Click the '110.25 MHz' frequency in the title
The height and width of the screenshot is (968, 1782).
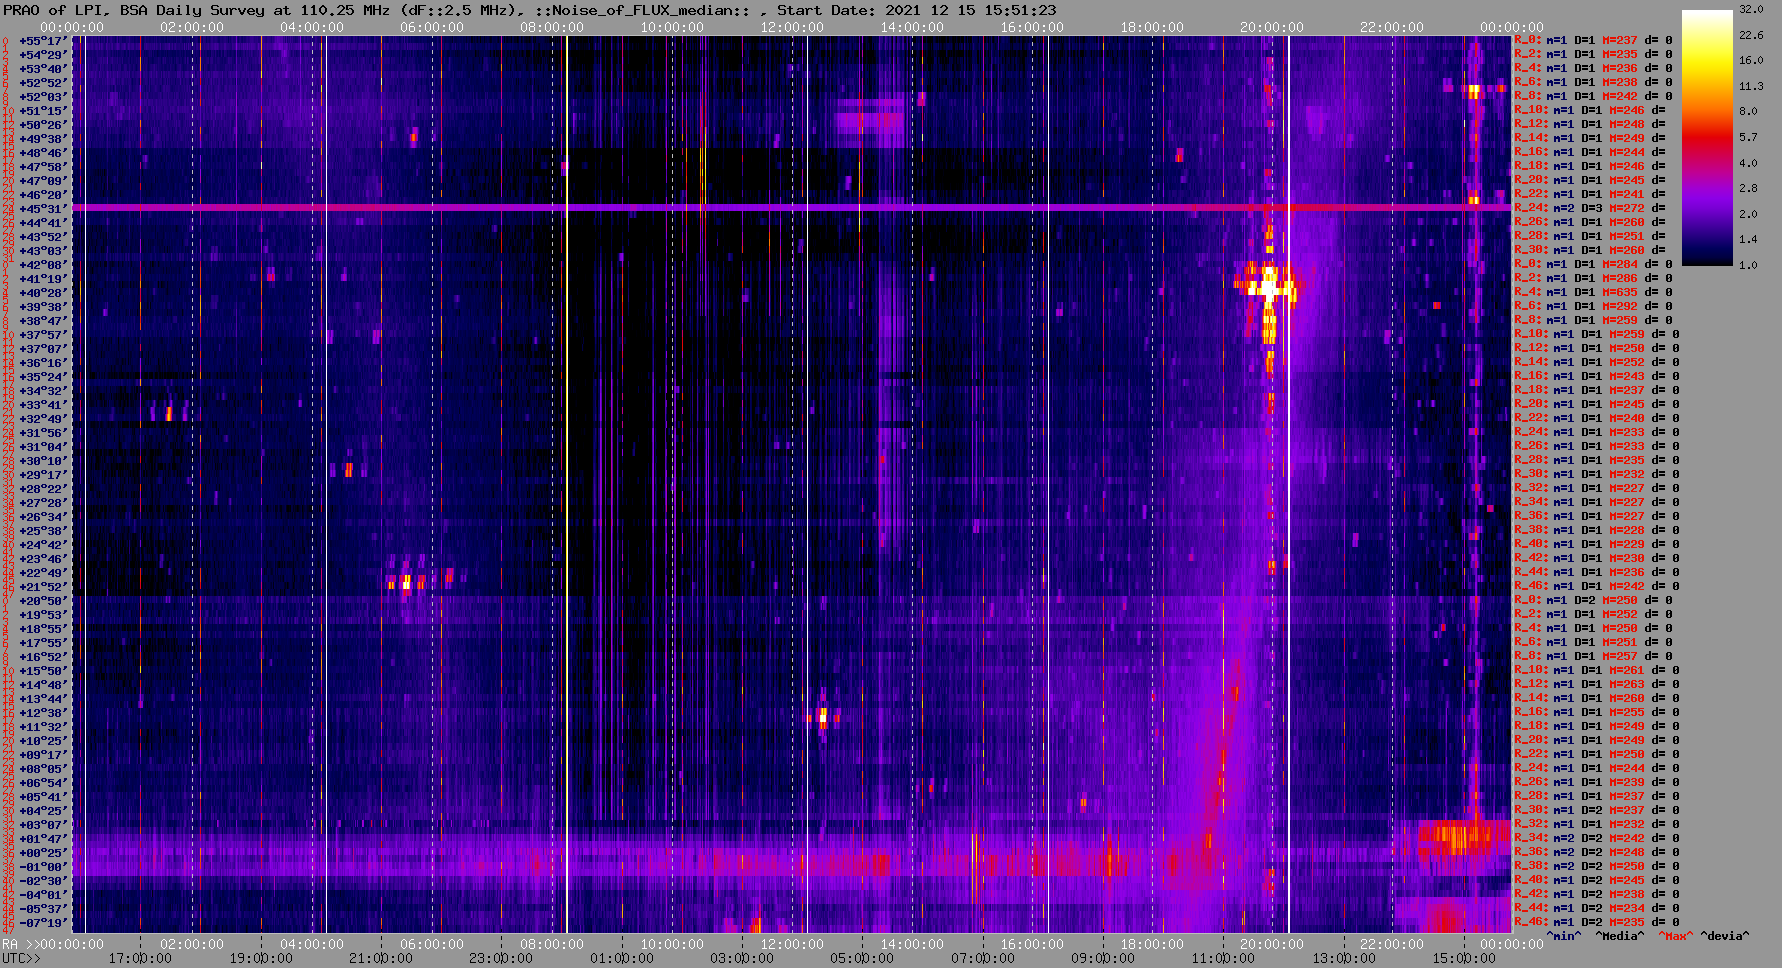(x=346, y=10)
